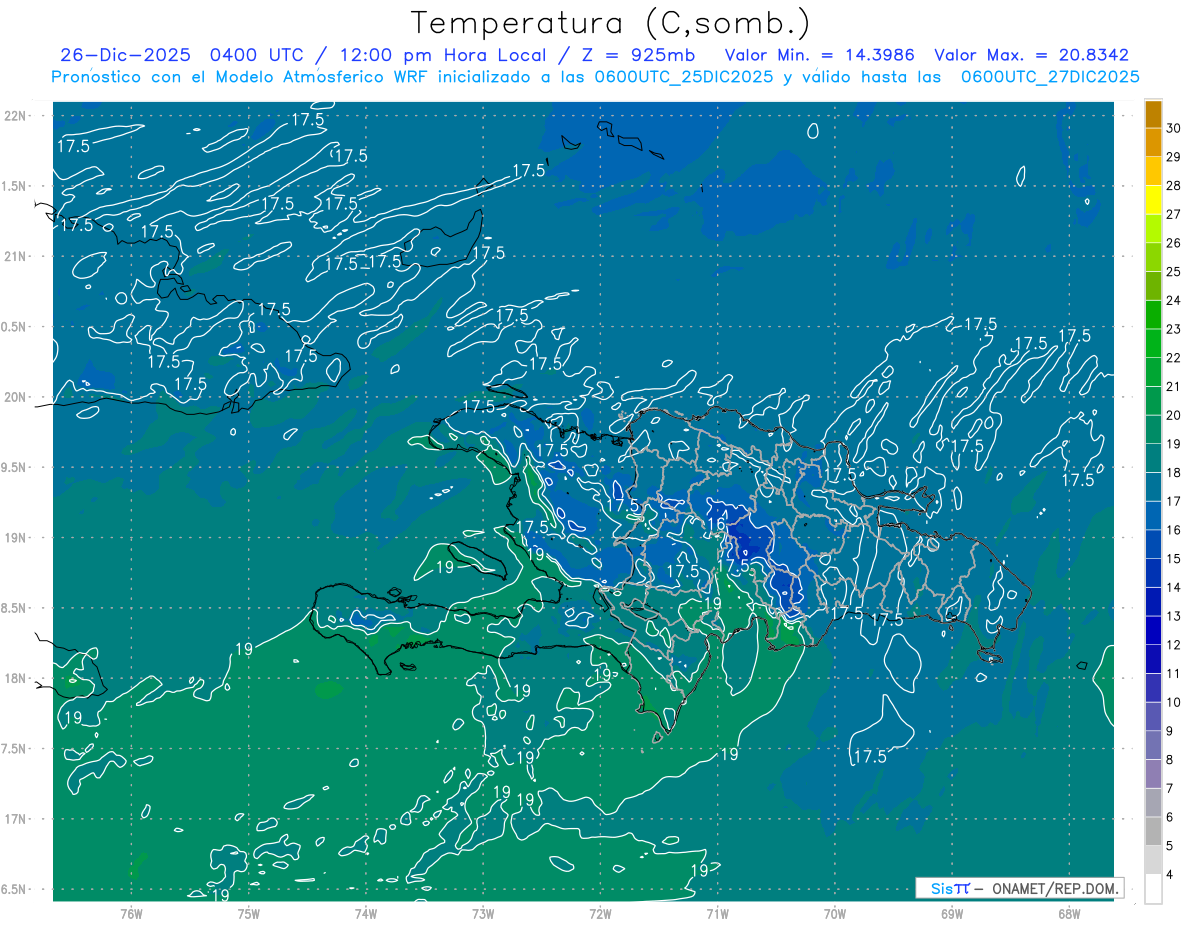Click yellow swatch between color bar labels 27 and 28
This screenshot has width=1200, height=927.
1153,200
